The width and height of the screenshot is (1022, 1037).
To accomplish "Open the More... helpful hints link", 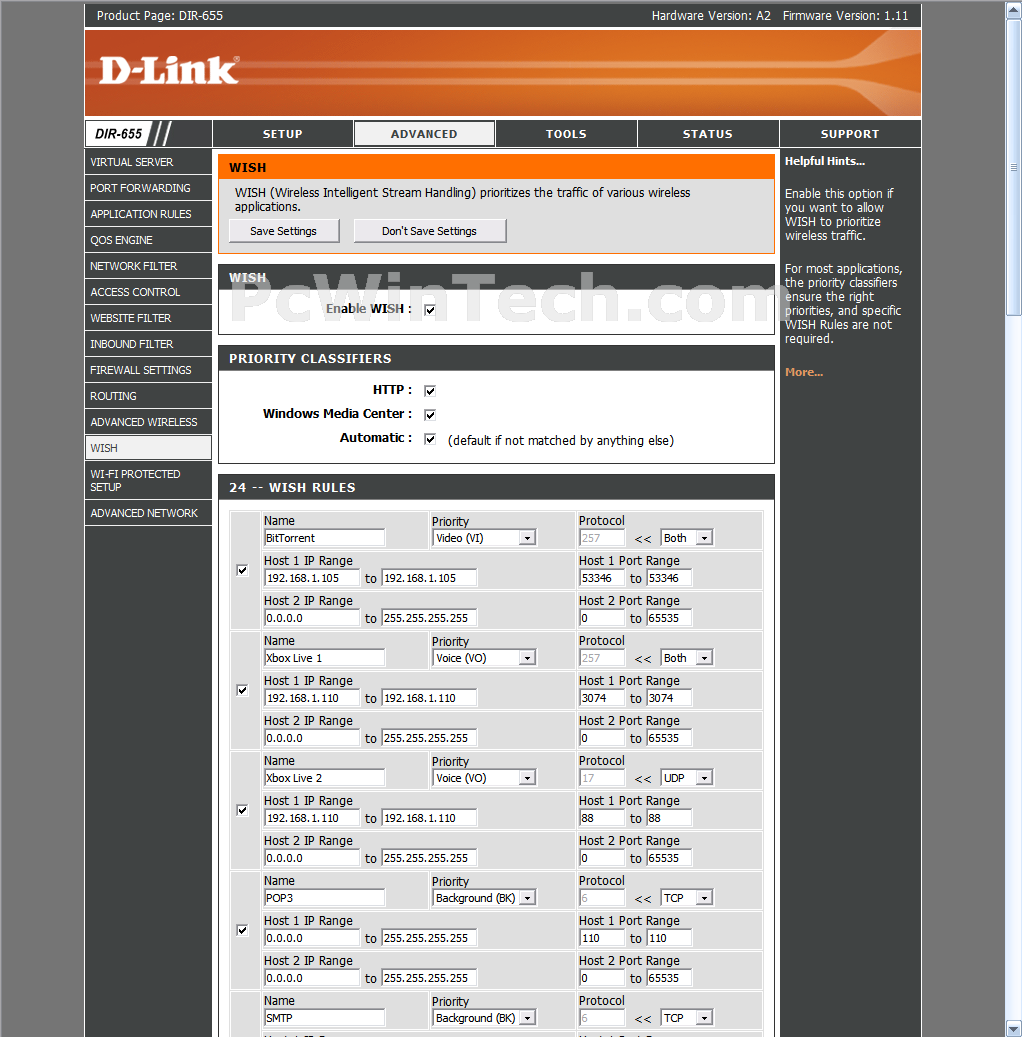I will 804,372.
